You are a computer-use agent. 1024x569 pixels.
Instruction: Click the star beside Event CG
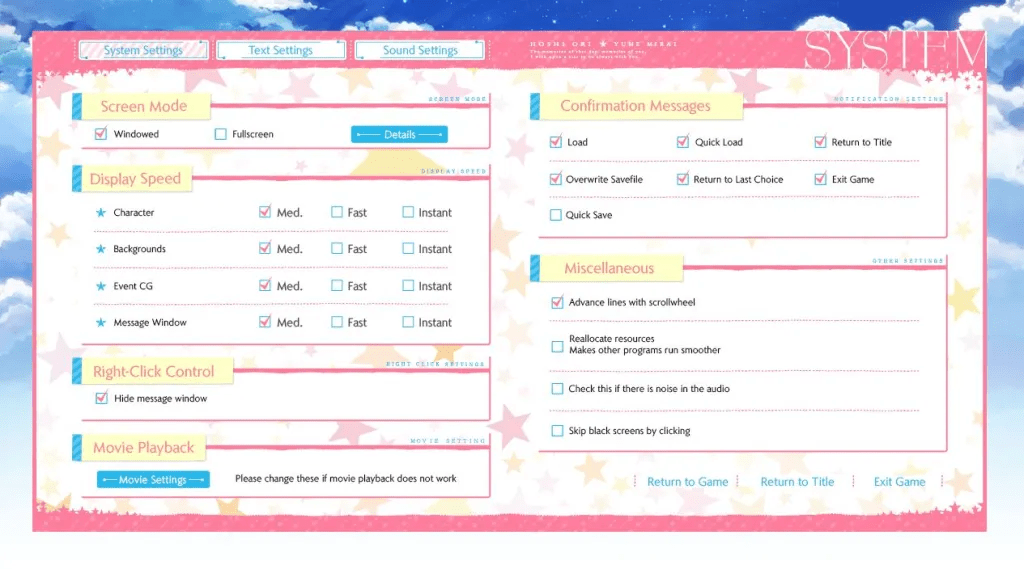[101, 286]
